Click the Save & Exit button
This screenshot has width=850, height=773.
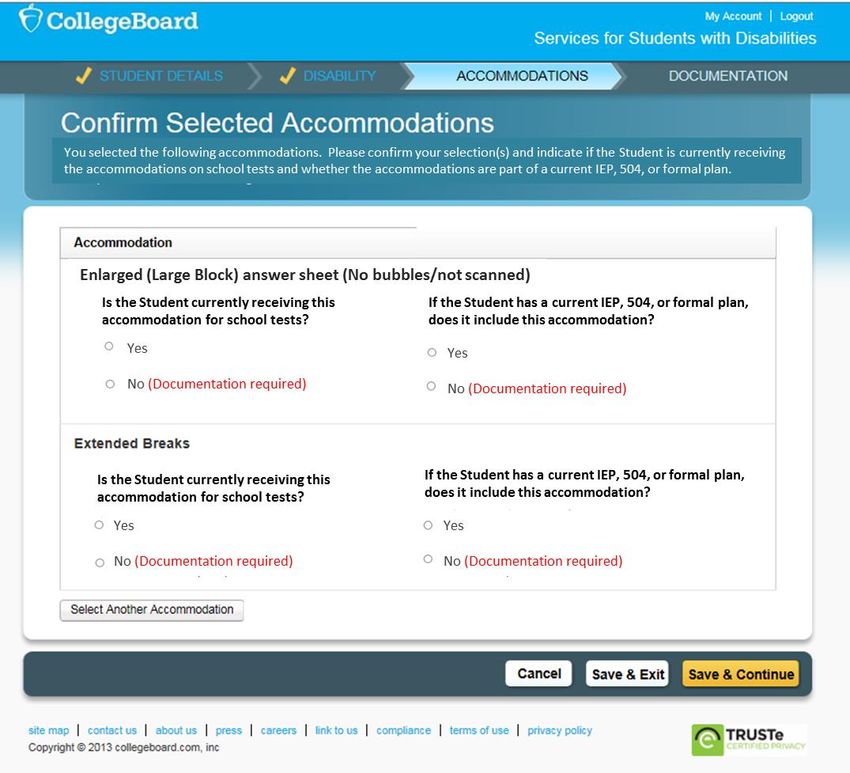tap(628, 674)
